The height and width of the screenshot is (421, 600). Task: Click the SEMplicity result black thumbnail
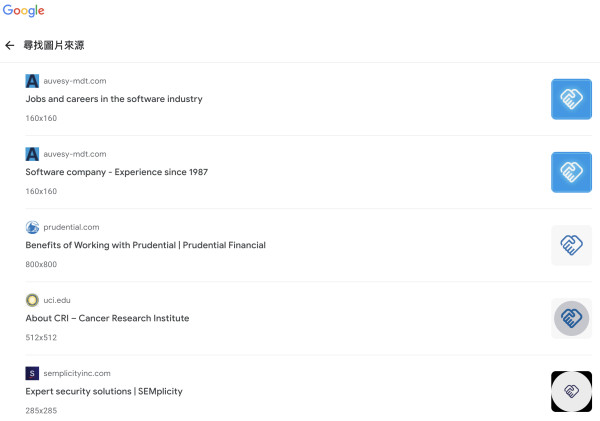tap(571, 391)
